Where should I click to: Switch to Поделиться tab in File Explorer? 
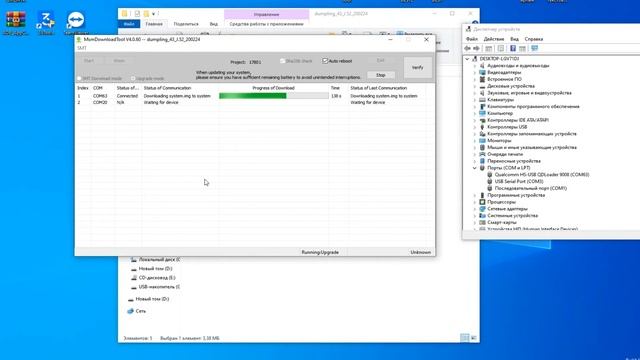(x=186, y=24)
